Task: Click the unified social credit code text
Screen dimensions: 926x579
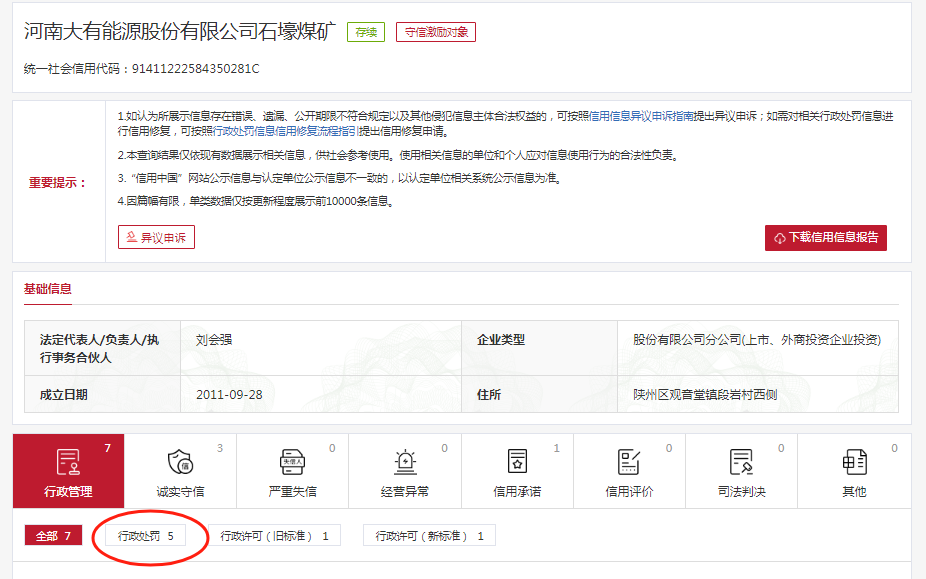Action: tap(142, 69)
